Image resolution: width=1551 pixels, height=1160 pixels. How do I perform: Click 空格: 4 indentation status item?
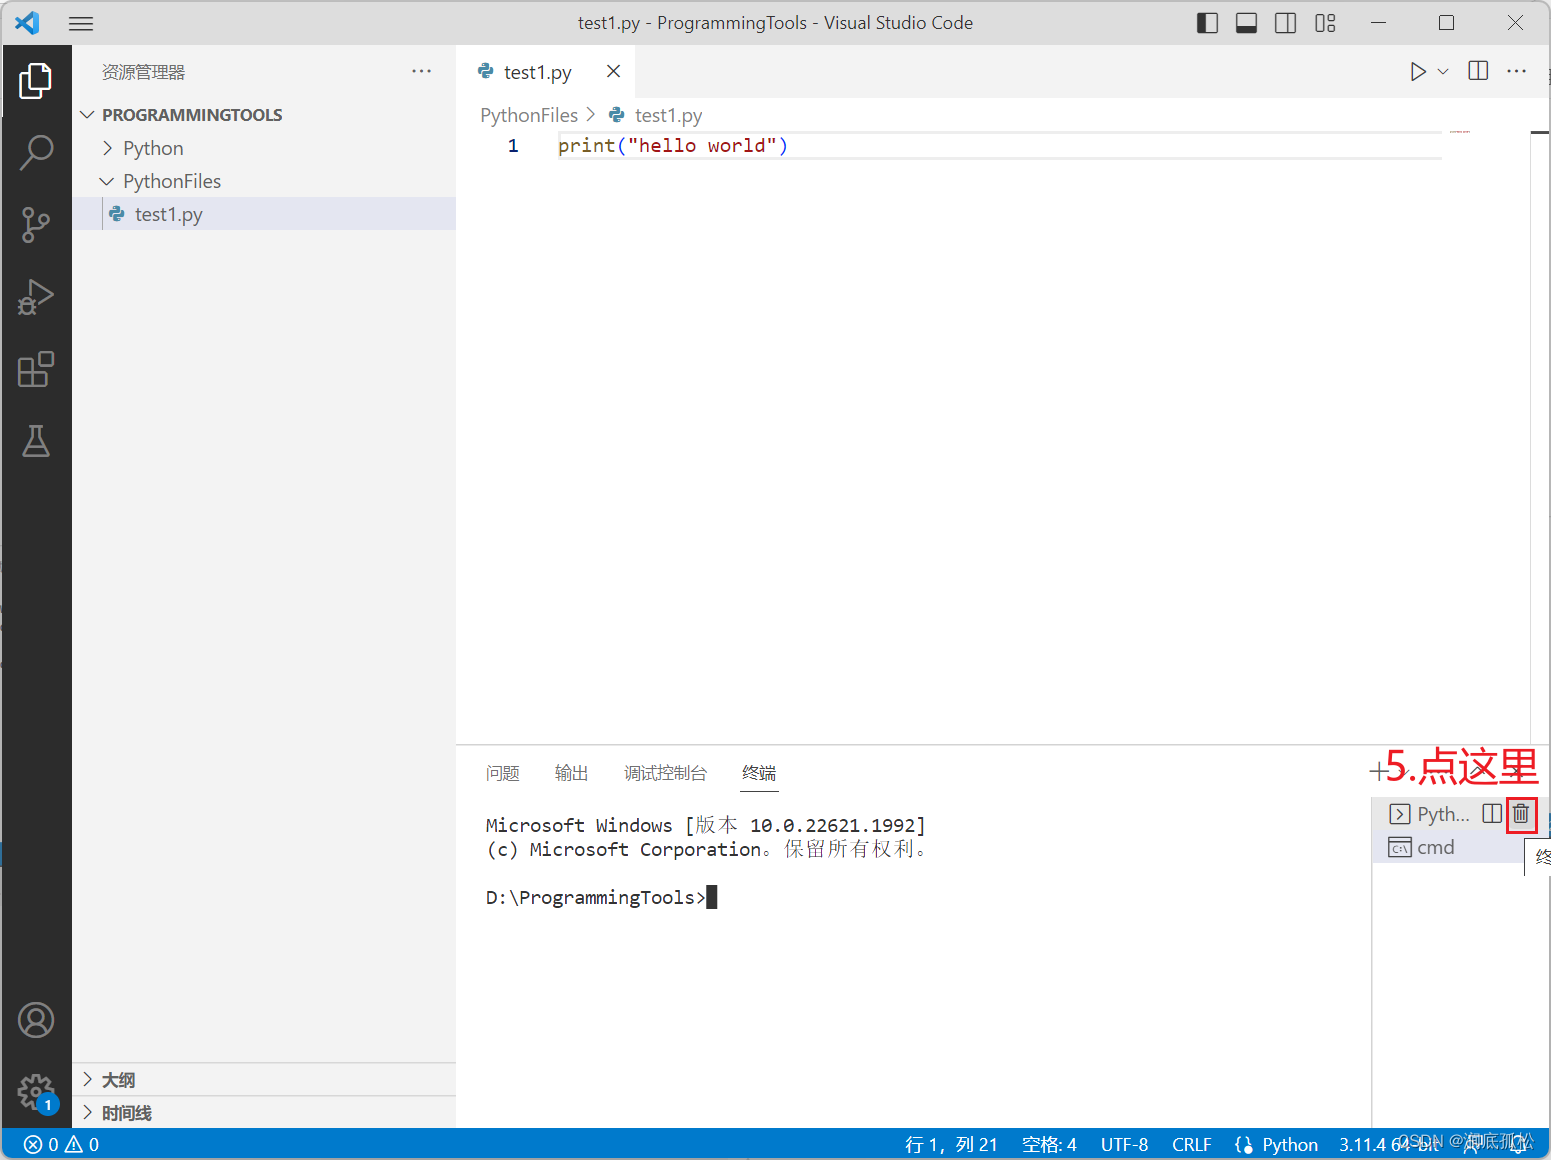[x=1049, y=1144]
